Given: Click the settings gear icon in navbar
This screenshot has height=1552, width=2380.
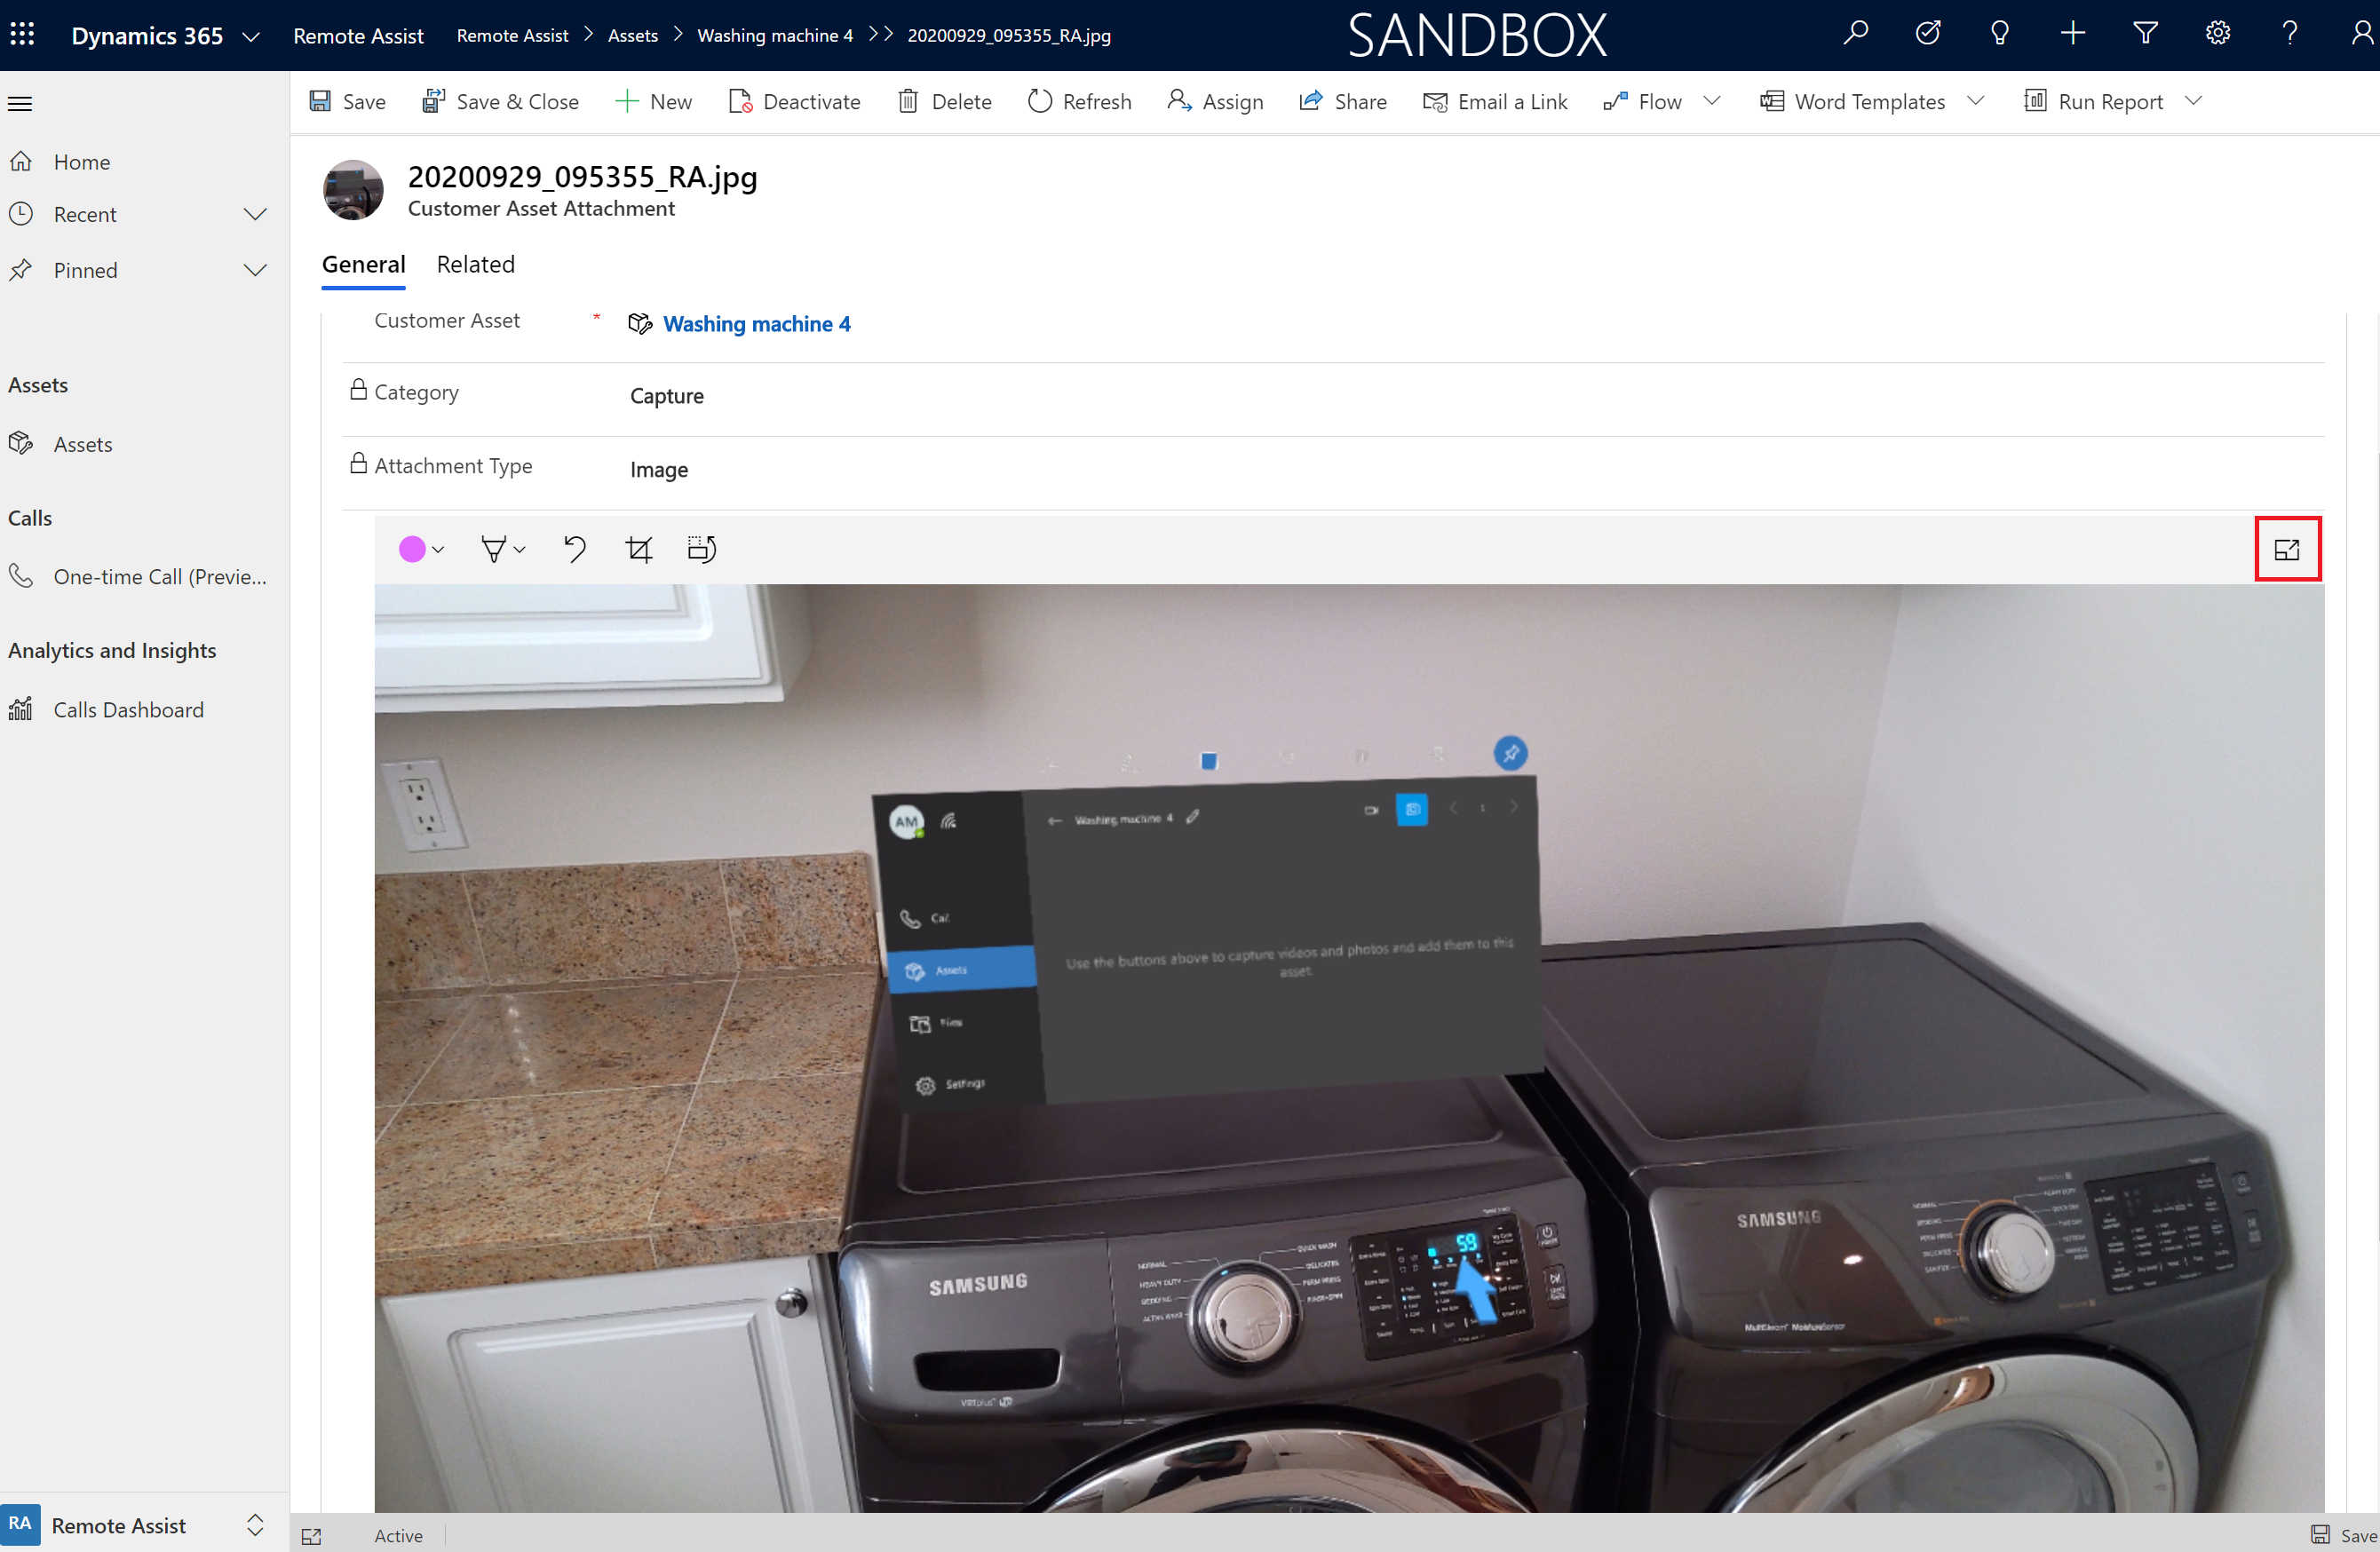Looking at the screenshot, I should tap(2218, 33).
